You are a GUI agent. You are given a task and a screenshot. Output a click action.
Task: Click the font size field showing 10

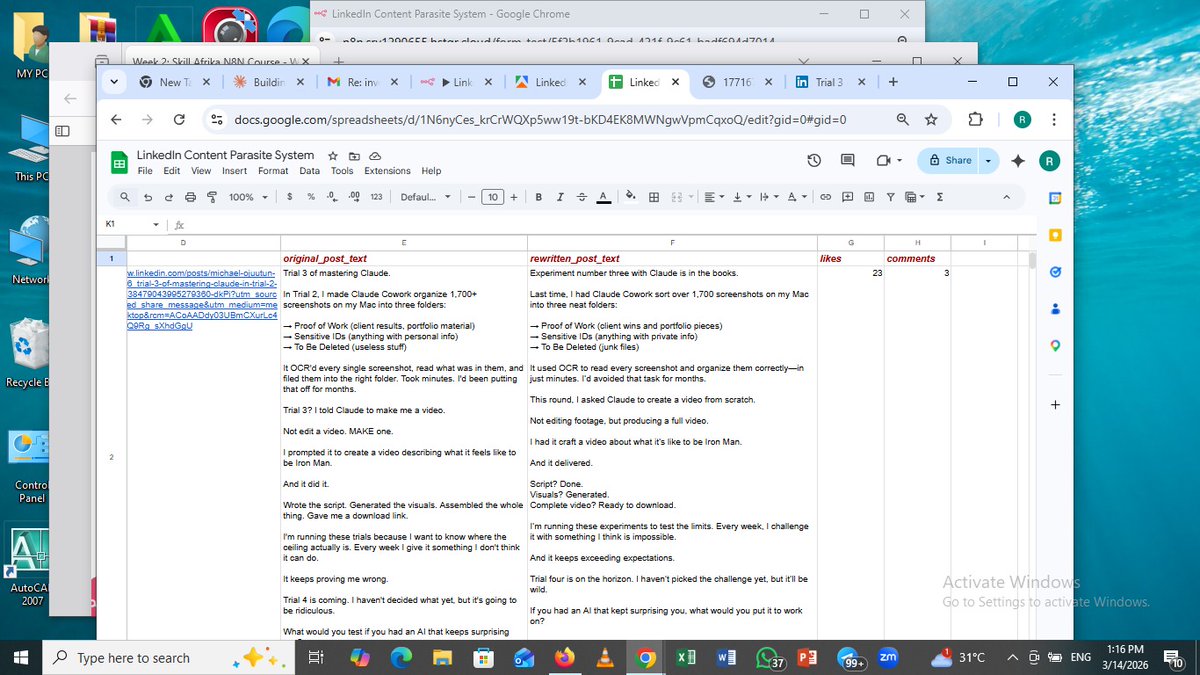(492, 197)
